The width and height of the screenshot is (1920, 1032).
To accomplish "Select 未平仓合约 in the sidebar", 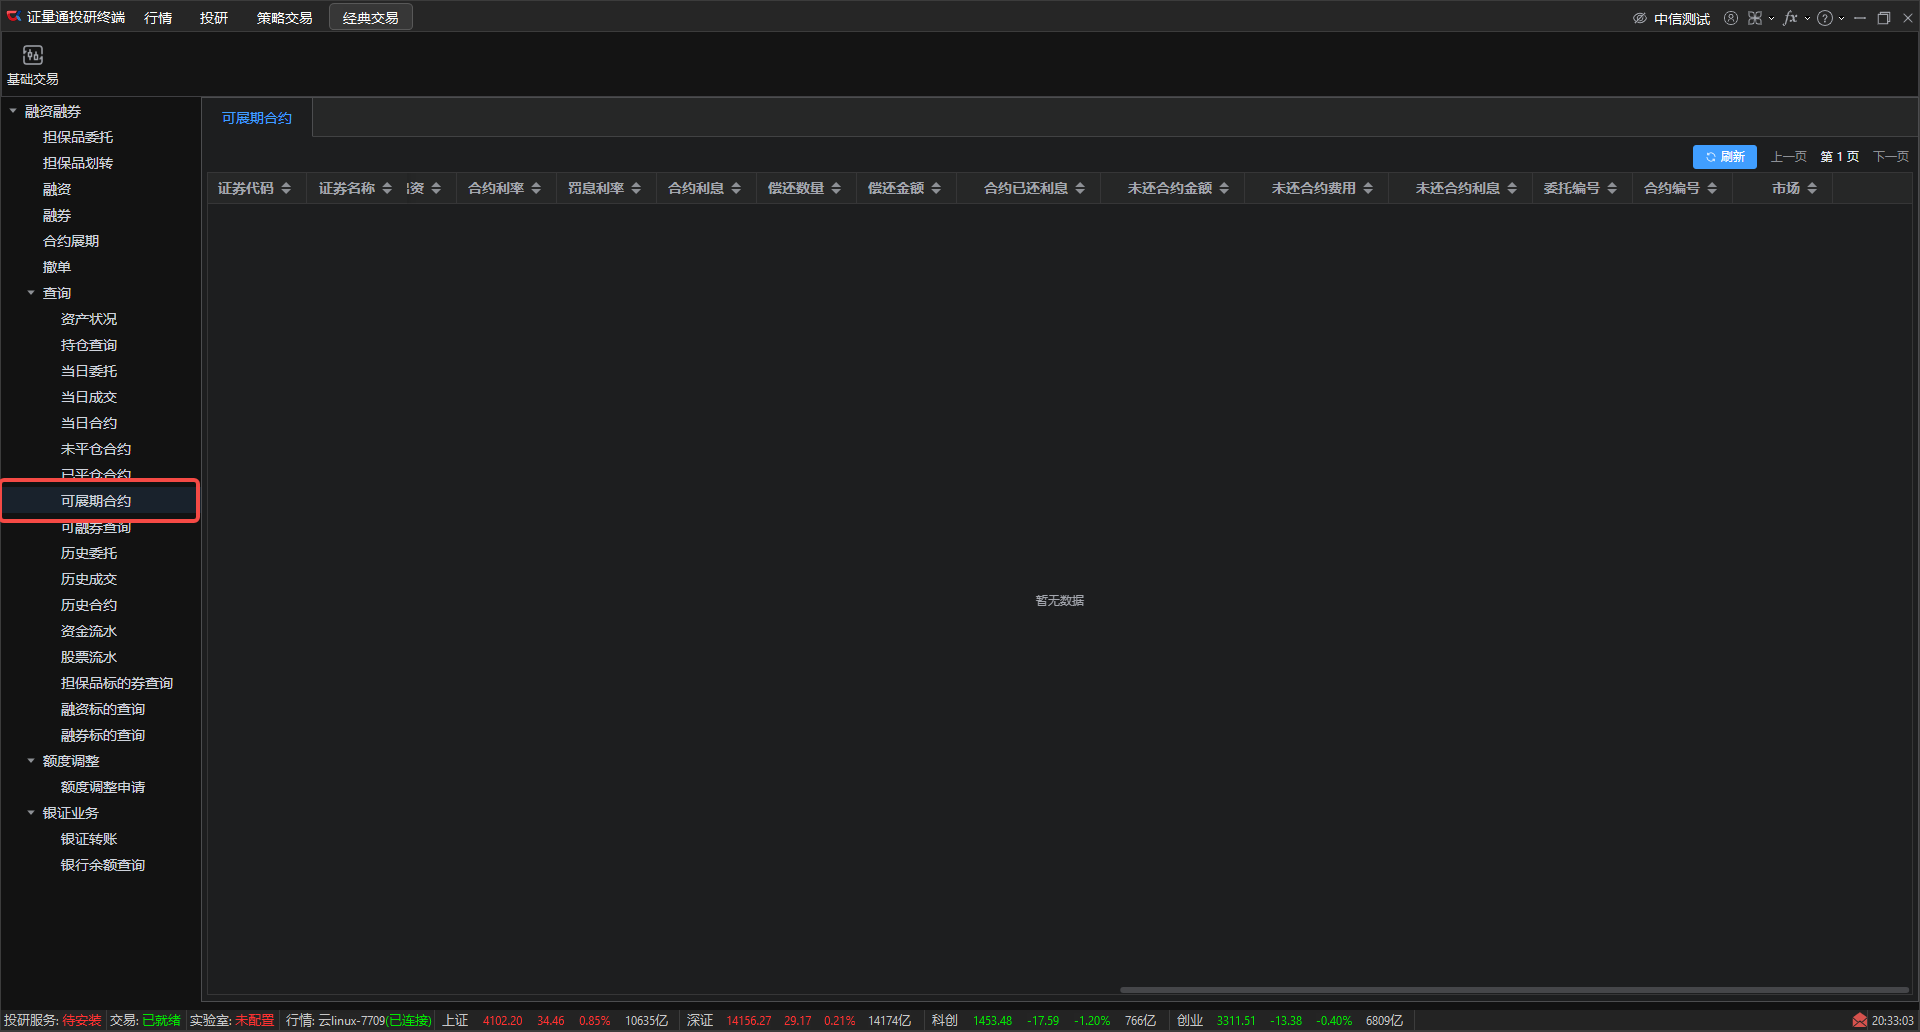I will [x=96, y=449].
